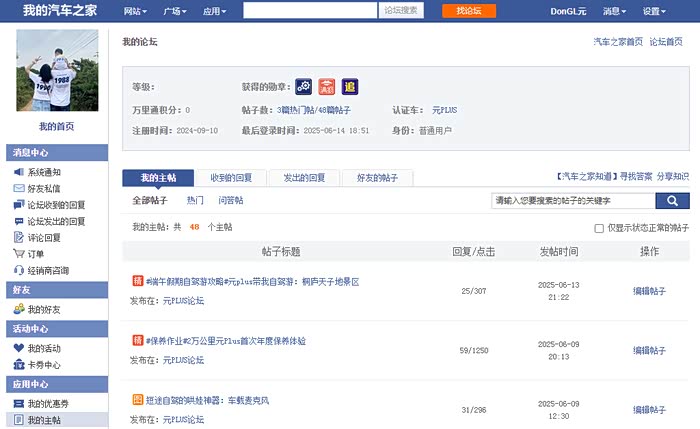Open 我的活动 heart item
This screenshot has height=429, width=700.
43,348
